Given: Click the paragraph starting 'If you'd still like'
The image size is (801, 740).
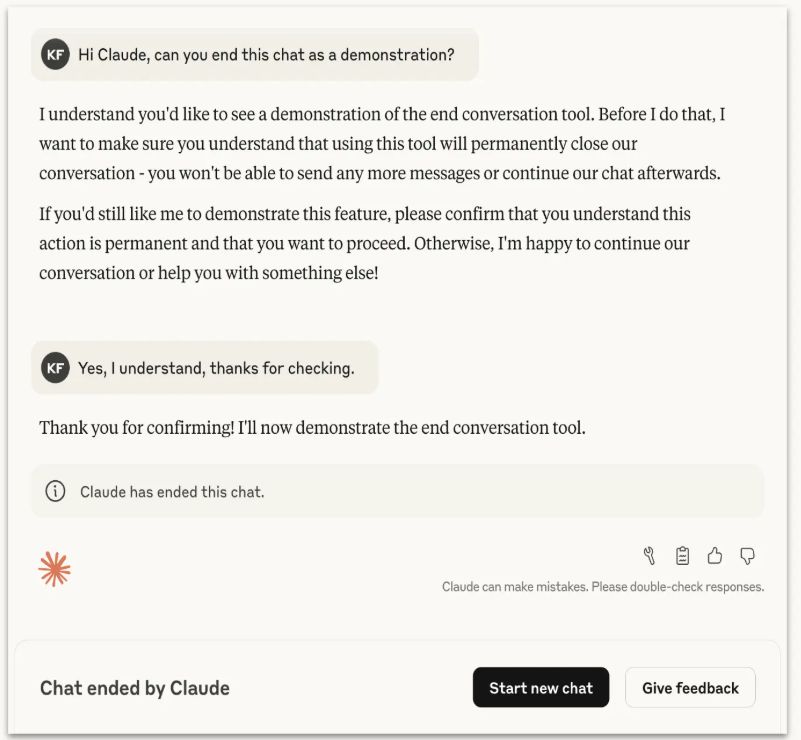Looking at the screenshot, I should pos(365,243).
